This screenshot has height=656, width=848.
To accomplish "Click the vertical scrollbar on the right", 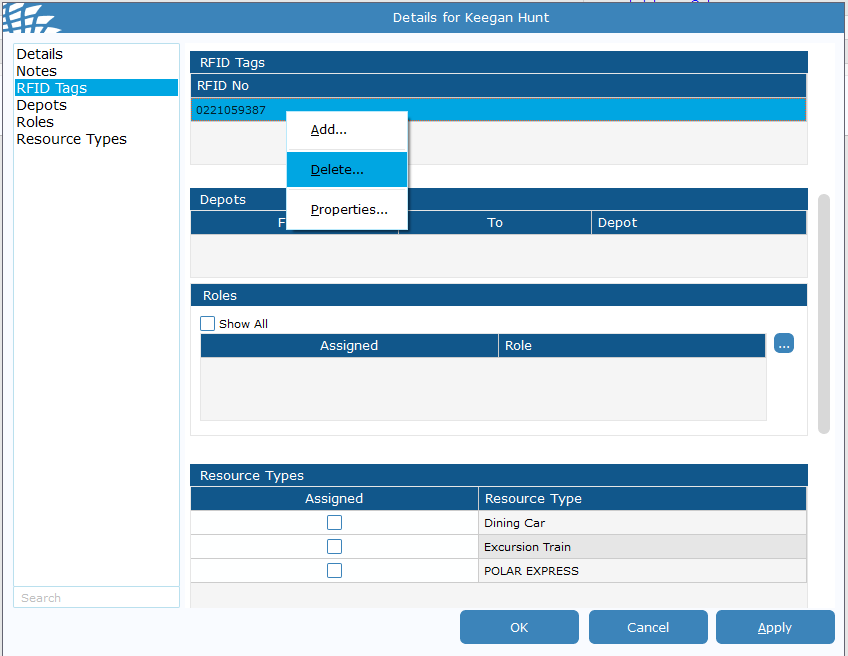I will [x=824, y=314].
